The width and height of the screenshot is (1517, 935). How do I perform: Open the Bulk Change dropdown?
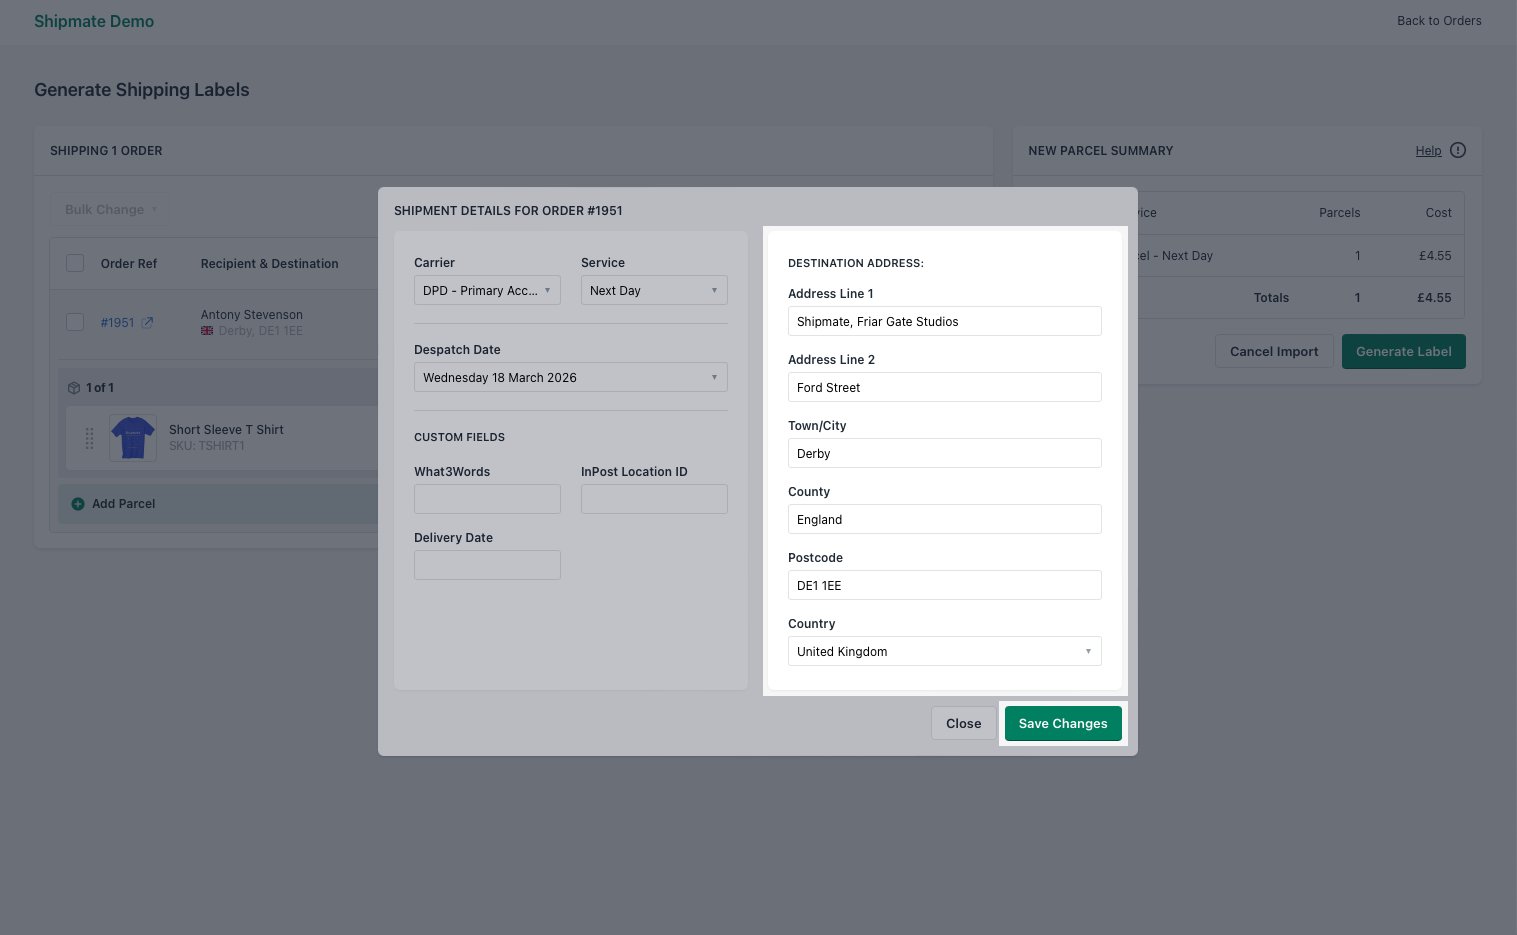tap(110, 209)
